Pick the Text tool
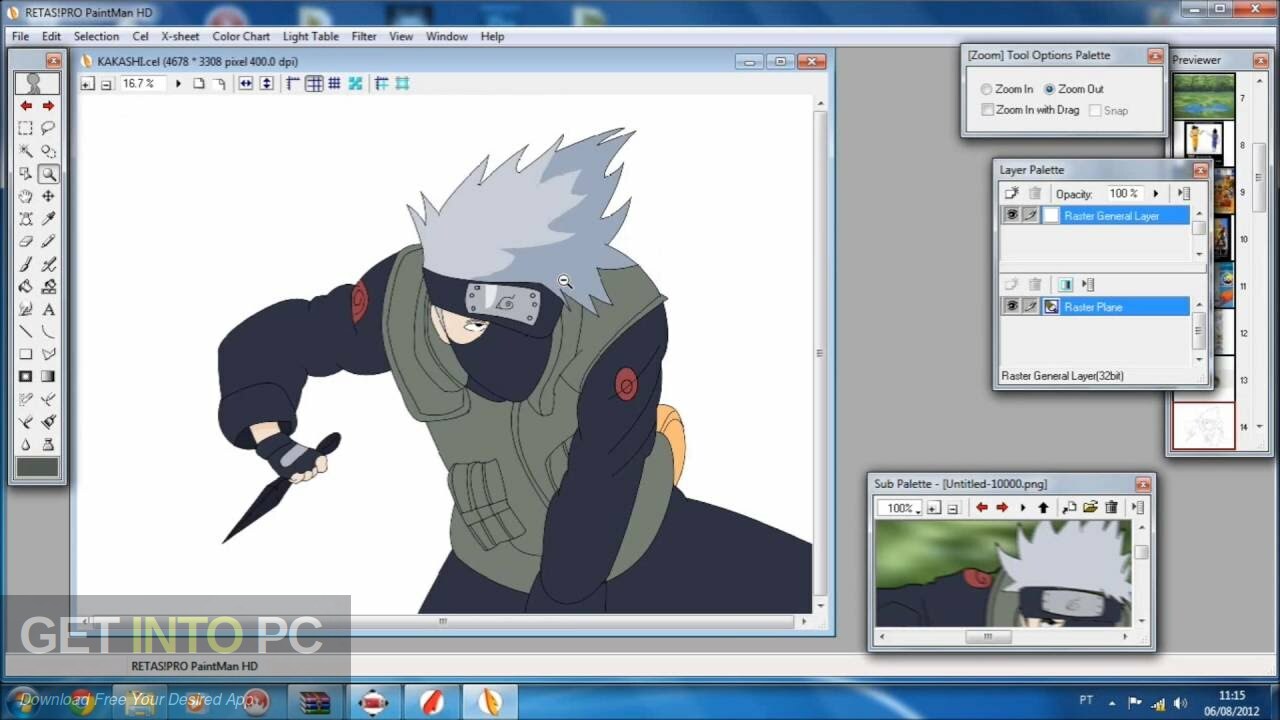This screenshot has height=720, width=1280. click(48, 309)
